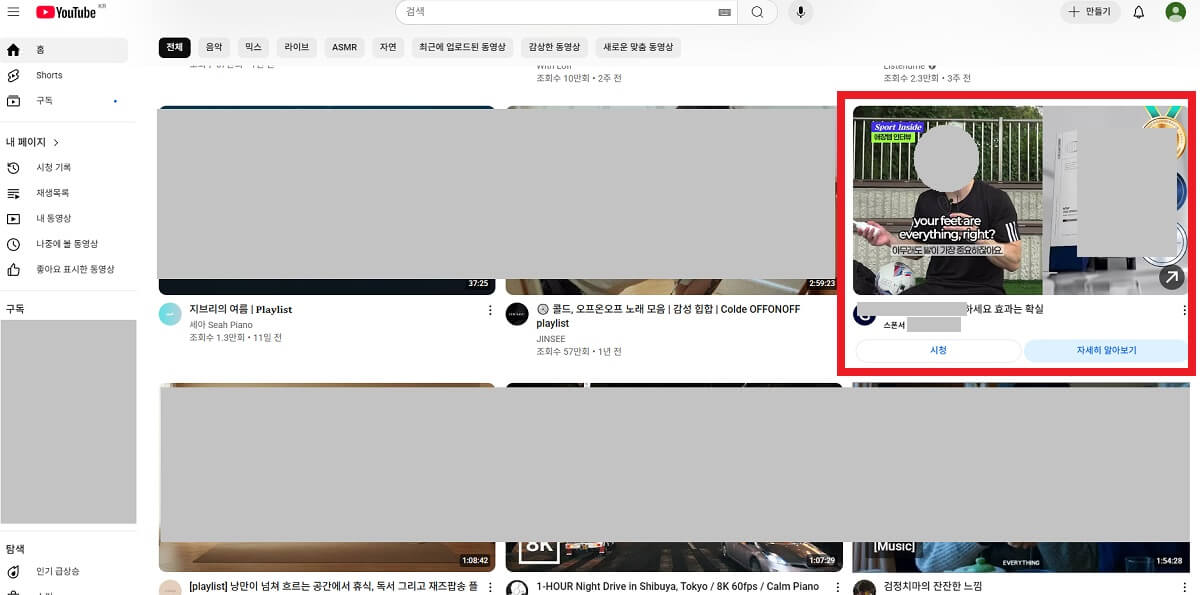Click the 구독 (subscriptions) sidebar icon
This screenshot has height=595, width=1200.
click(x=12, y=100)
